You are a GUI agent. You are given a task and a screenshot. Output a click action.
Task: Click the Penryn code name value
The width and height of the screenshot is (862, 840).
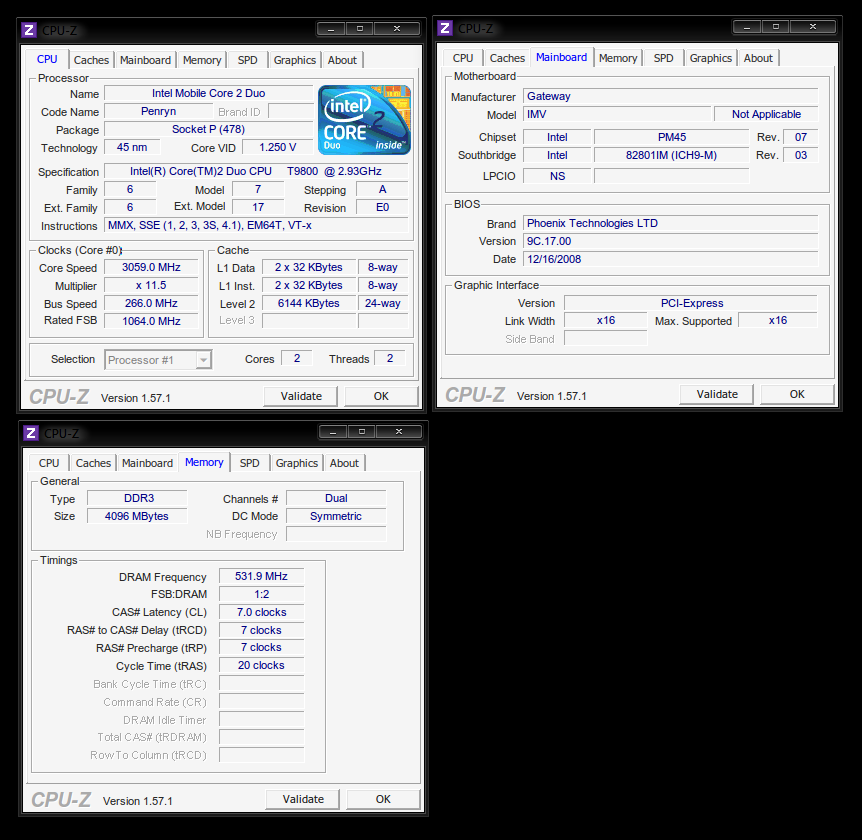(158, 111)
